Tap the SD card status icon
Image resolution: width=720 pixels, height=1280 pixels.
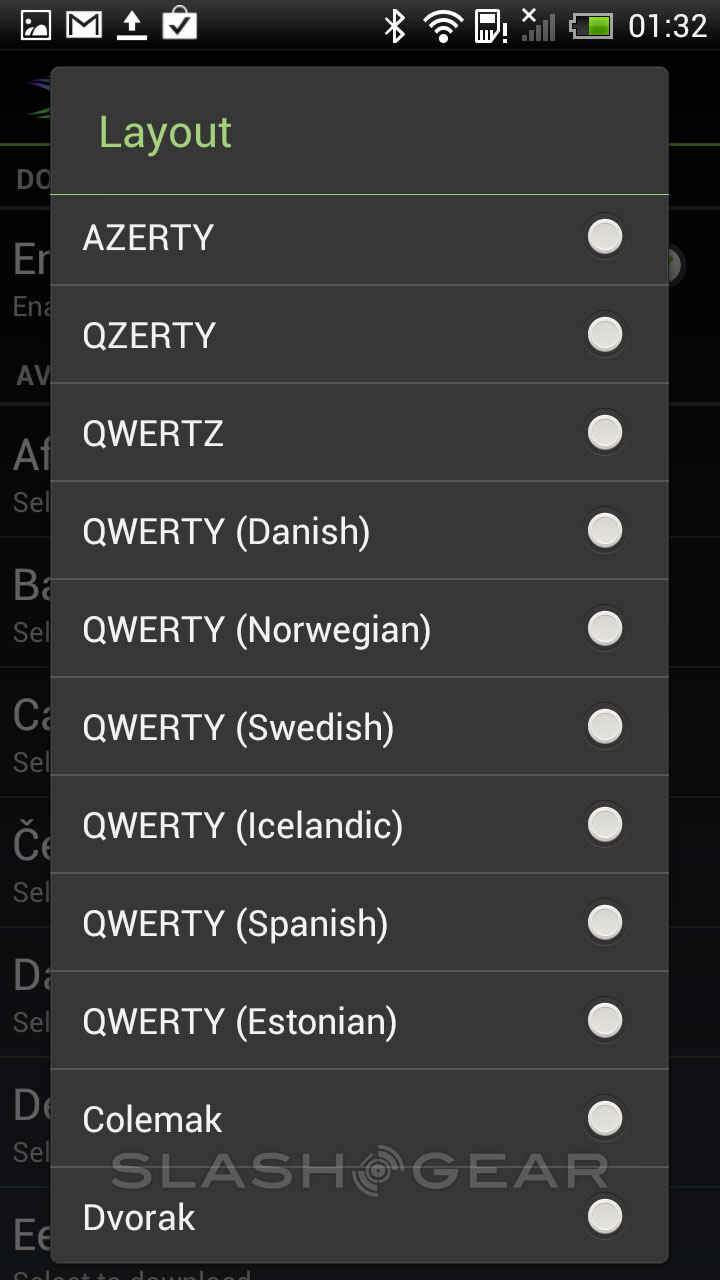click(x=489, y=26)
